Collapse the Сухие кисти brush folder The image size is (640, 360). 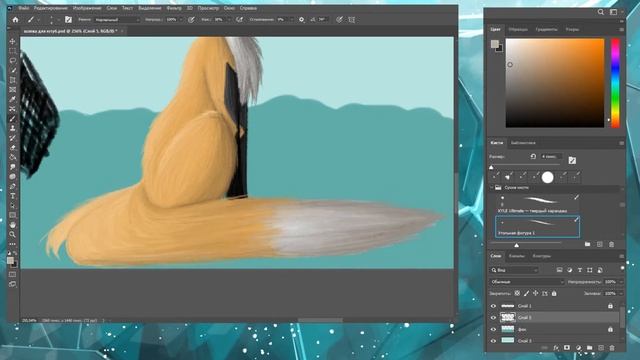click(x=492, y=187)
